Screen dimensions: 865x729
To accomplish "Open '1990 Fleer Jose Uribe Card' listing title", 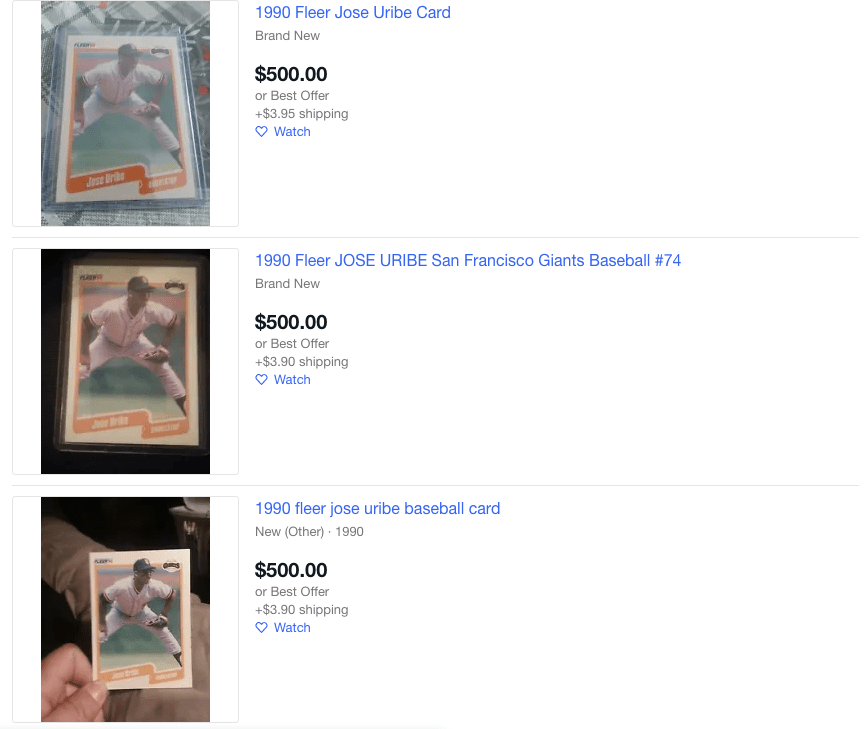I will 353,13.
